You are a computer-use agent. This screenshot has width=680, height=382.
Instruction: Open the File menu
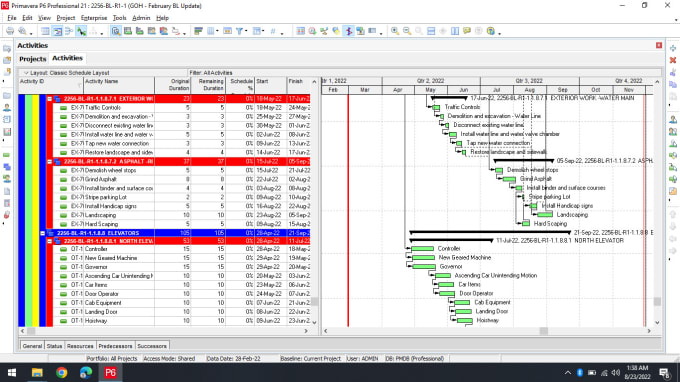[12, 18]
